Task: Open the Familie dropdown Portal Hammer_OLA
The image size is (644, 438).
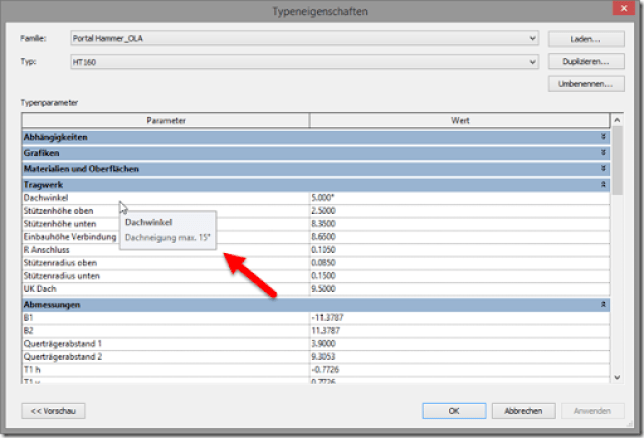Action: tap(304, 38)
